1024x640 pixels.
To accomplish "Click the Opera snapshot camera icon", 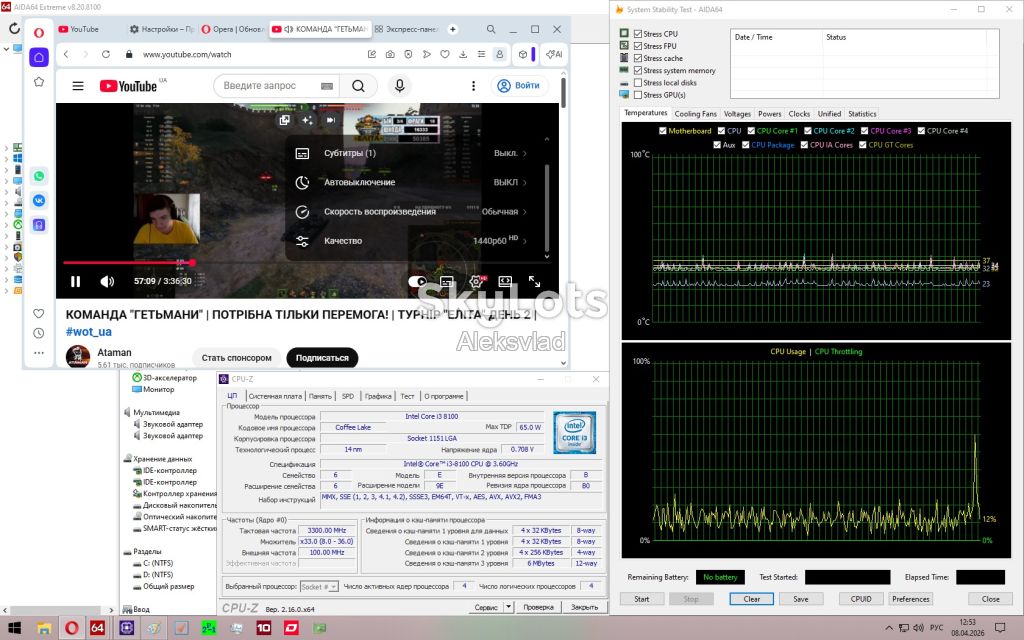I will pos(390,54).
